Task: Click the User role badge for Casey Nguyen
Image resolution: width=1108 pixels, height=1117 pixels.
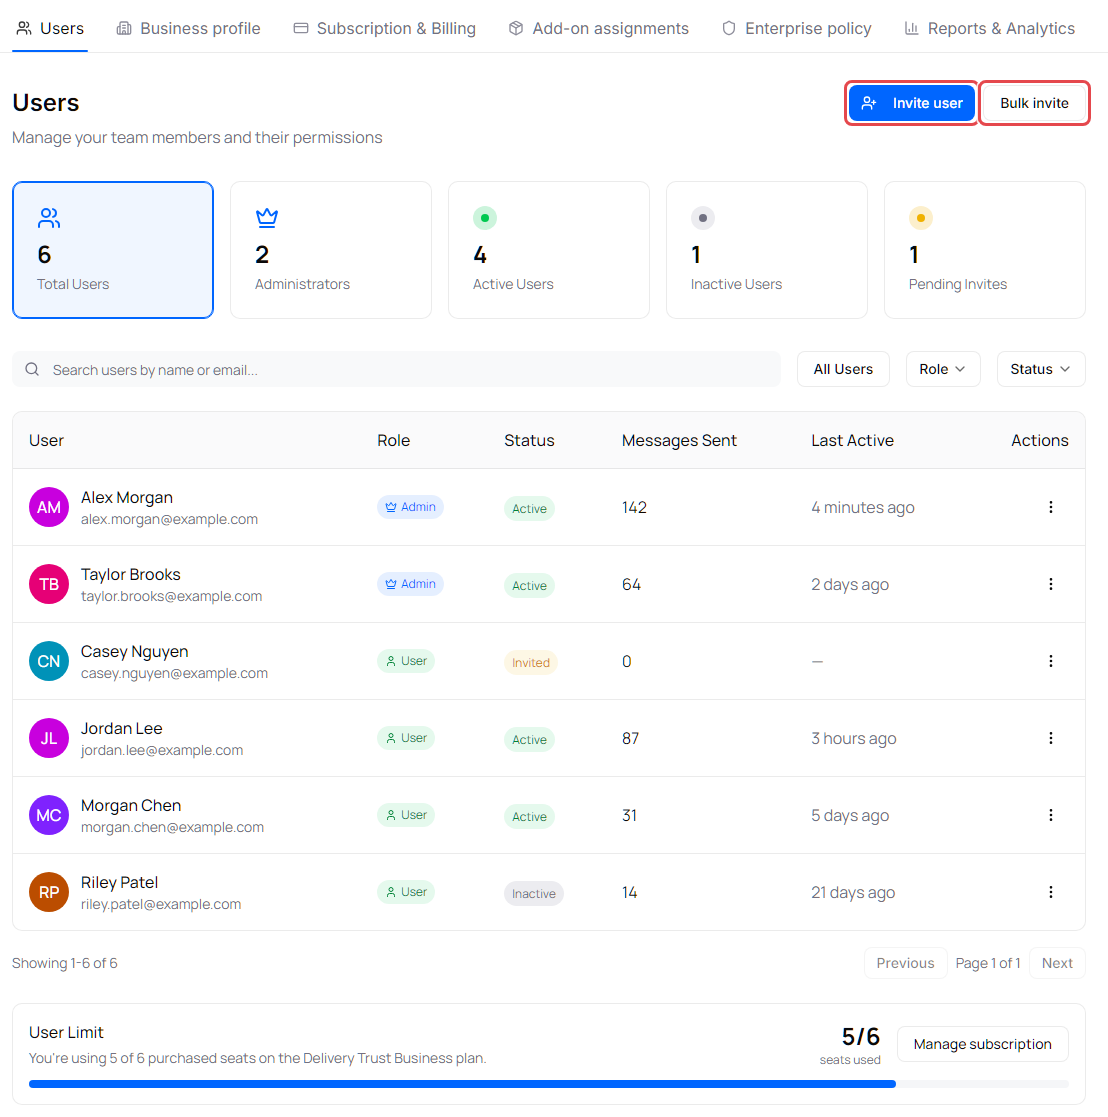Action: pyautogui.click(x=406, y=661)
